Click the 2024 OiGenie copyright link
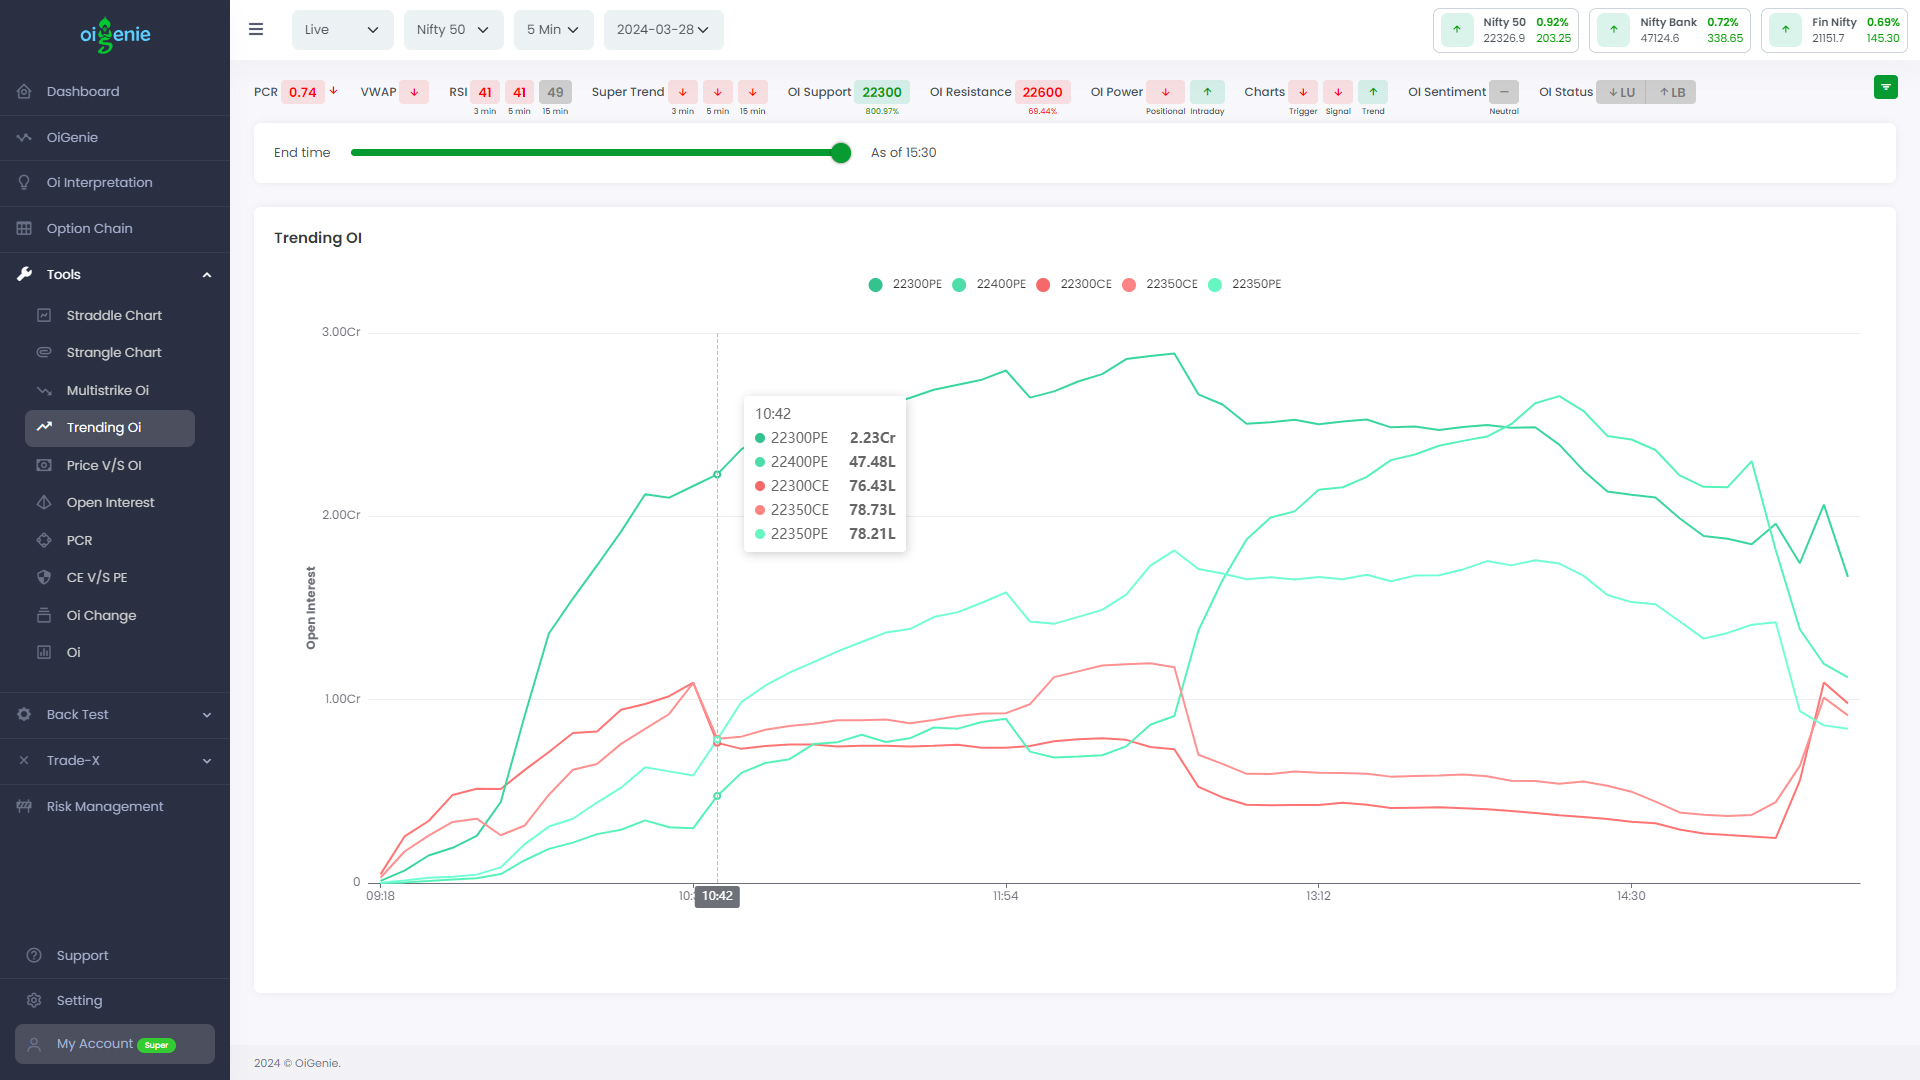The height and width of the screenshot is (1080, 1920). click(x=296, y=1063)
